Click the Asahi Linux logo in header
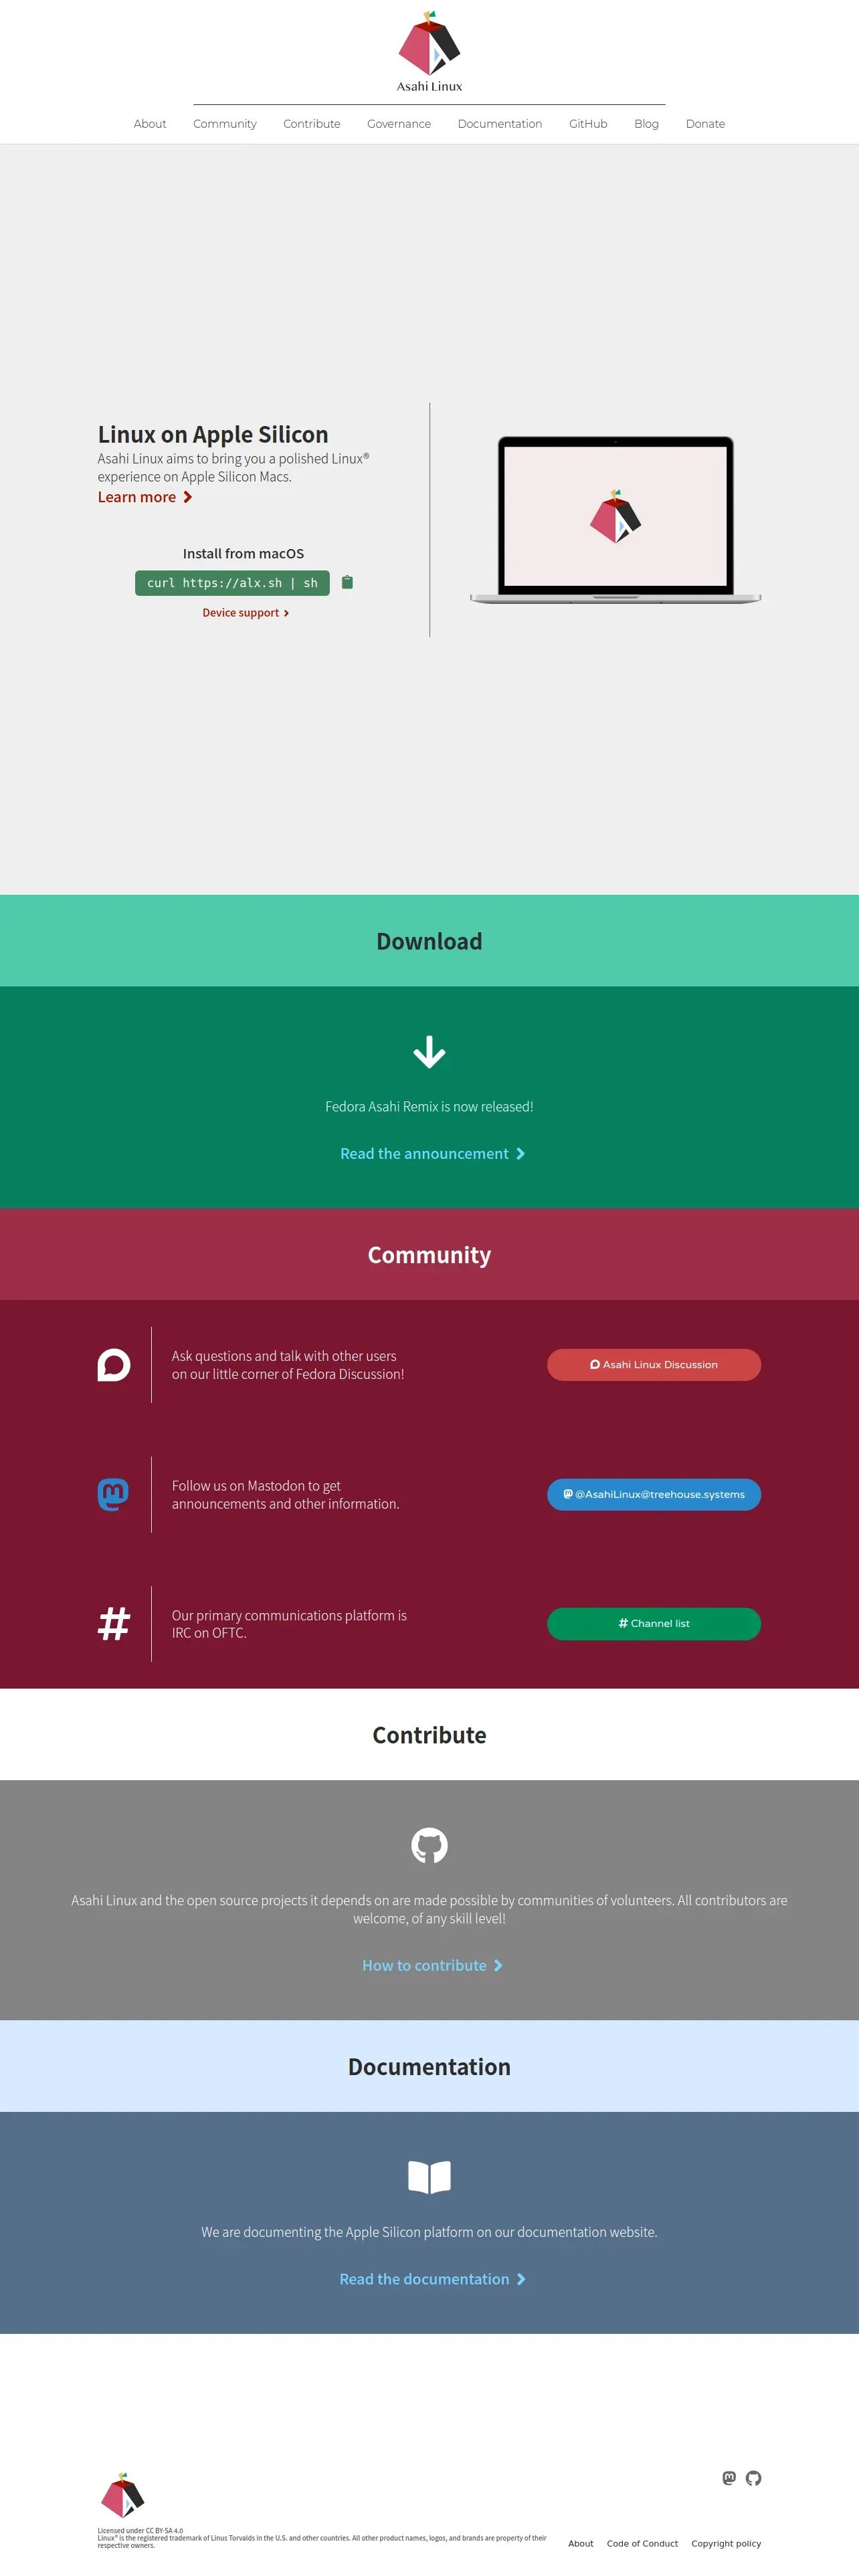859x2576 pixels. 429,51
